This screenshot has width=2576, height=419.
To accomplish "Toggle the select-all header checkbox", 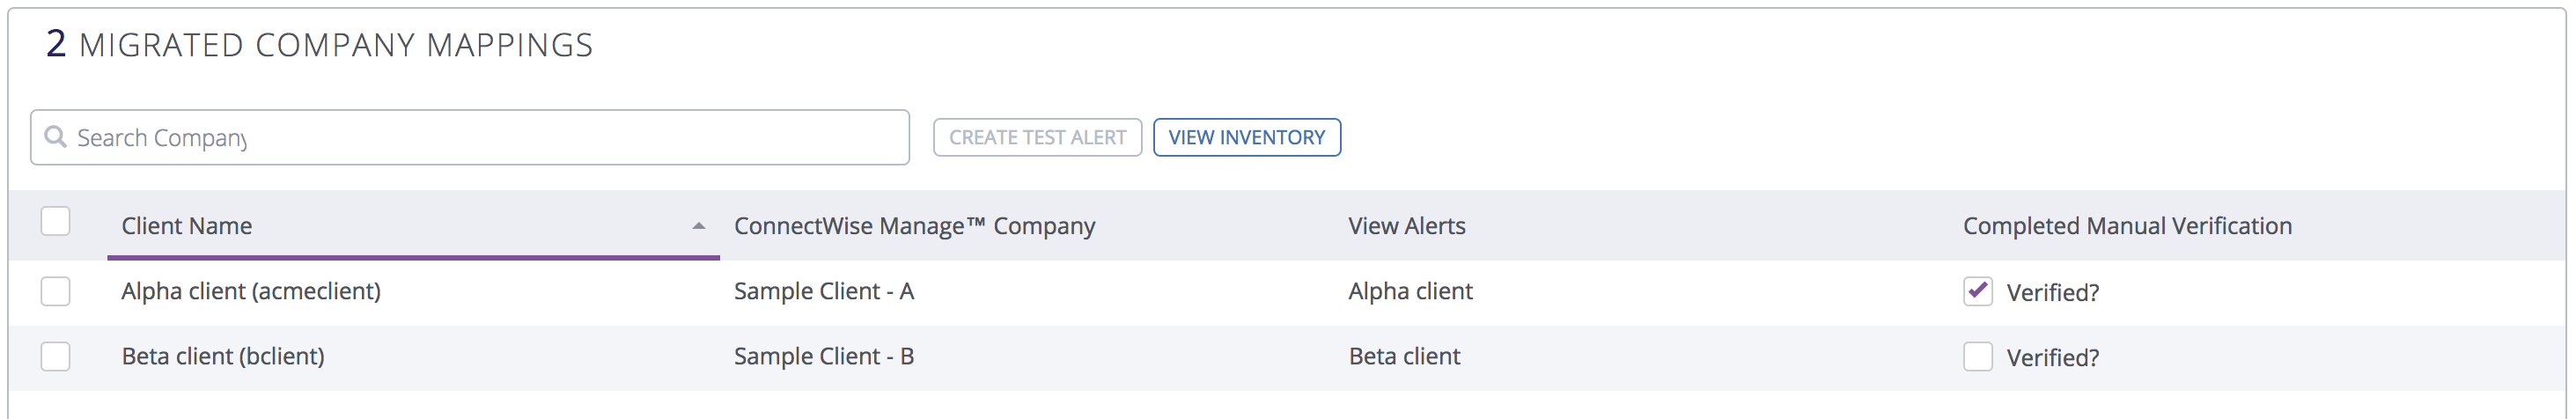I will tap(55, 221).
